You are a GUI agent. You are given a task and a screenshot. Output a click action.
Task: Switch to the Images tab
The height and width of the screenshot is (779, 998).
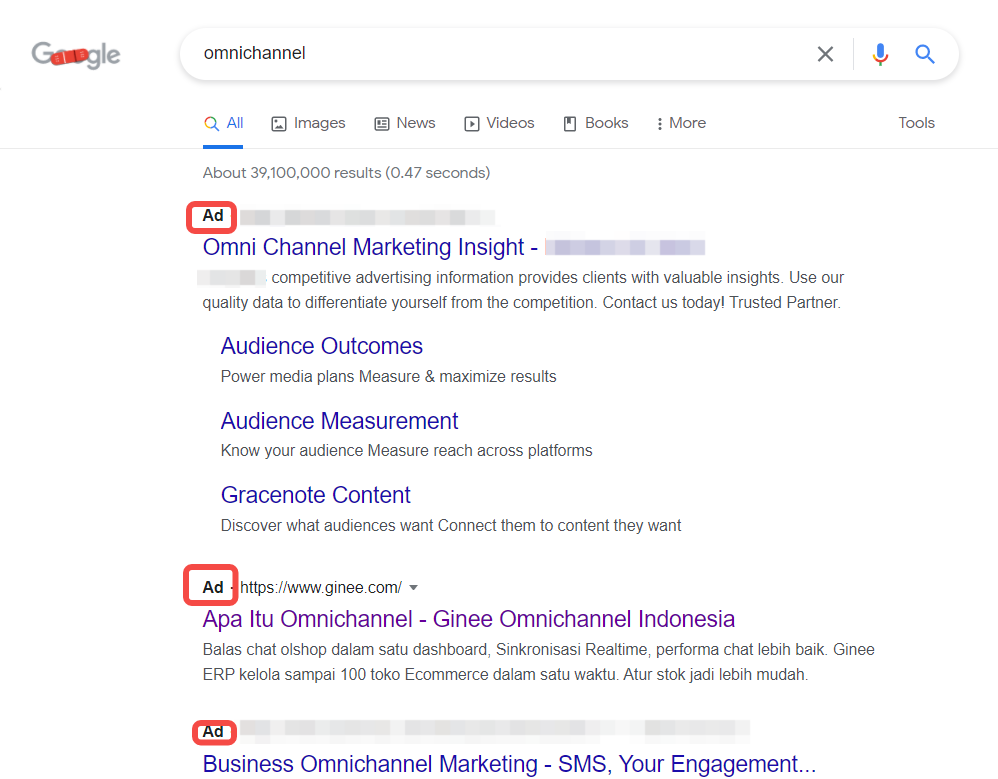[x=309, y=123]
